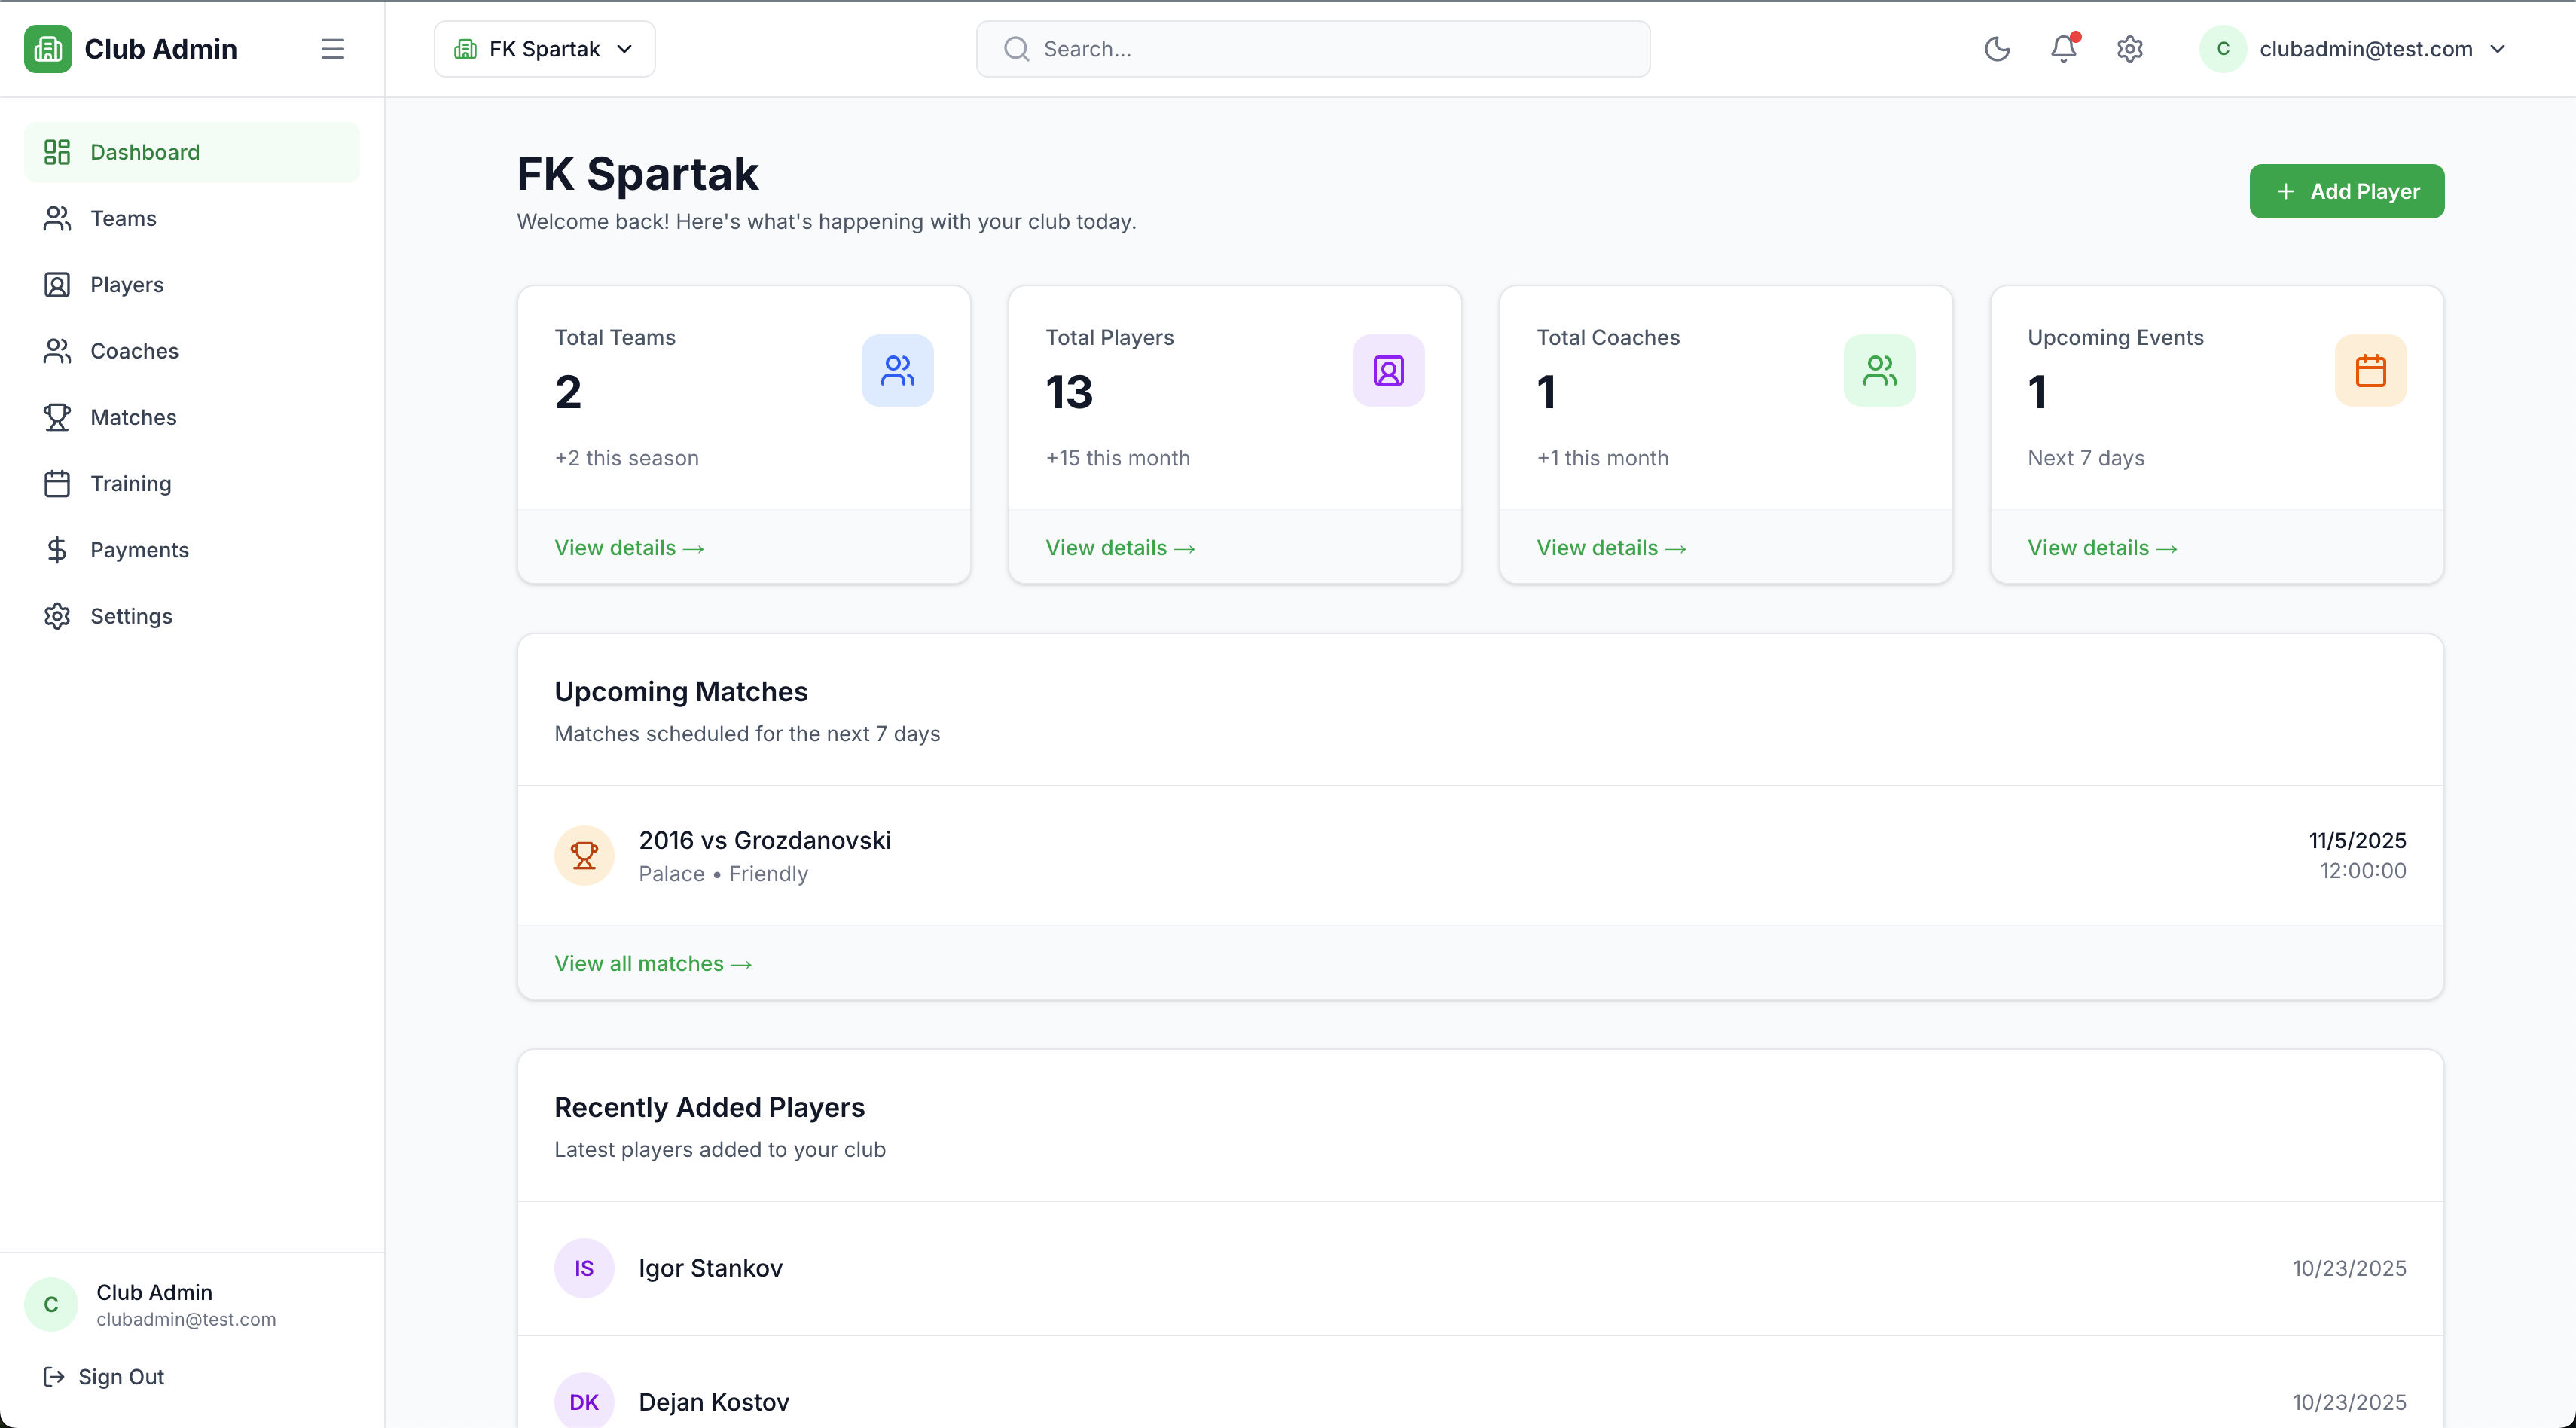The height and width of the screenshot is (1428, 2576).
Task: Click the trophy icon beside the Grozdanovski match
Action: tap(584, 855)
